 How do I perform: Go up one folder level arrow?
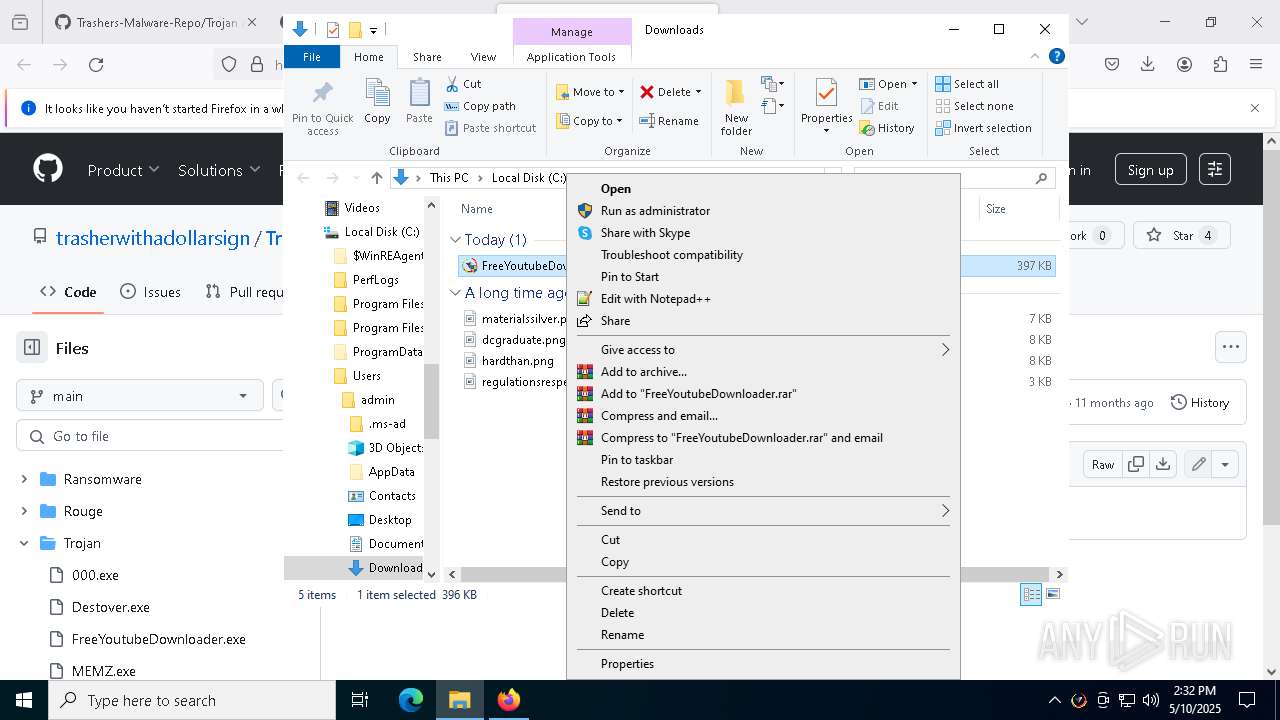tap(376, 178)
